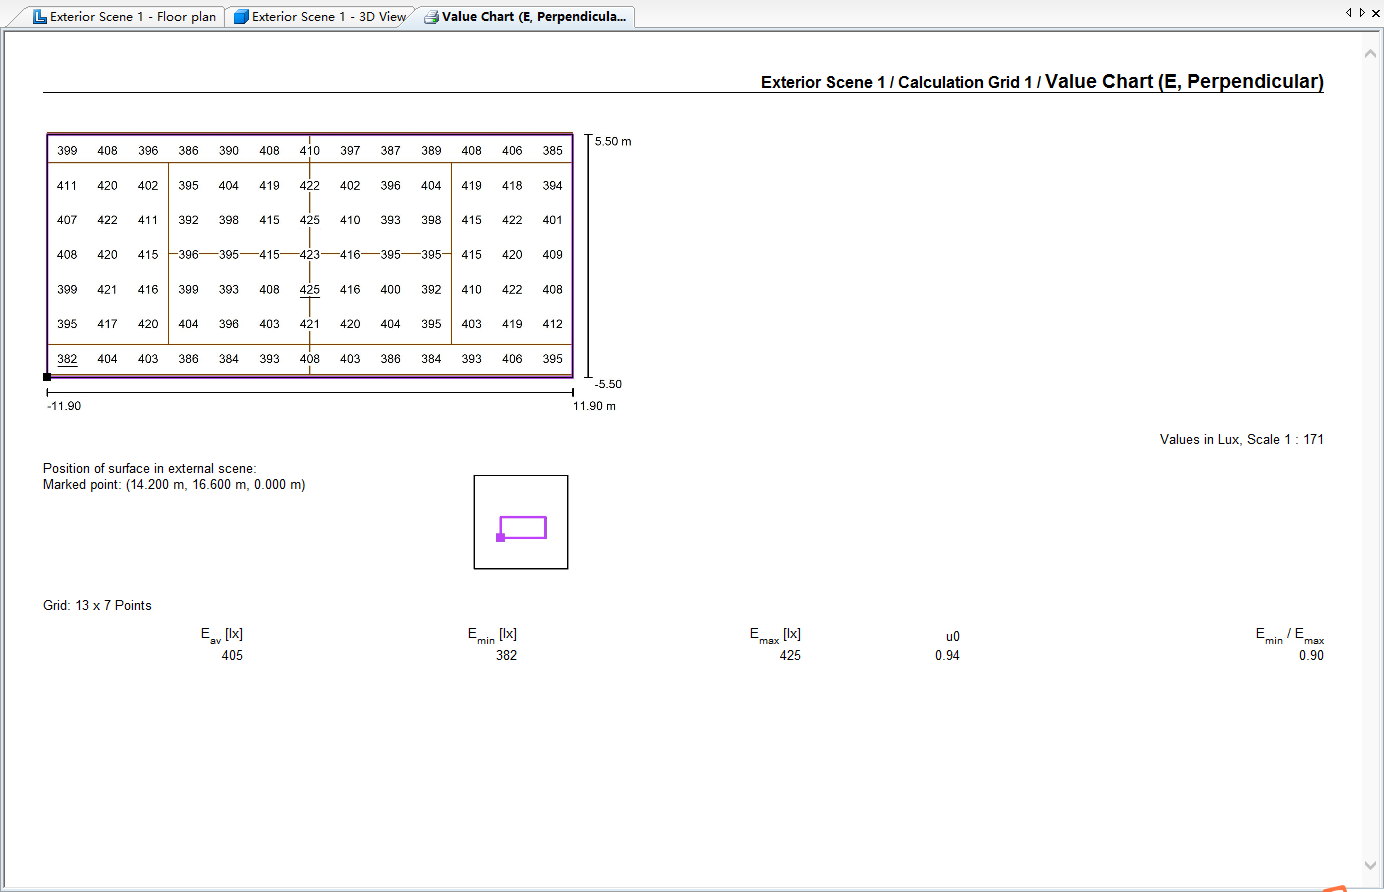
Task: Click the printer icon on Value Chart tab
Action: tap(431, 17)
